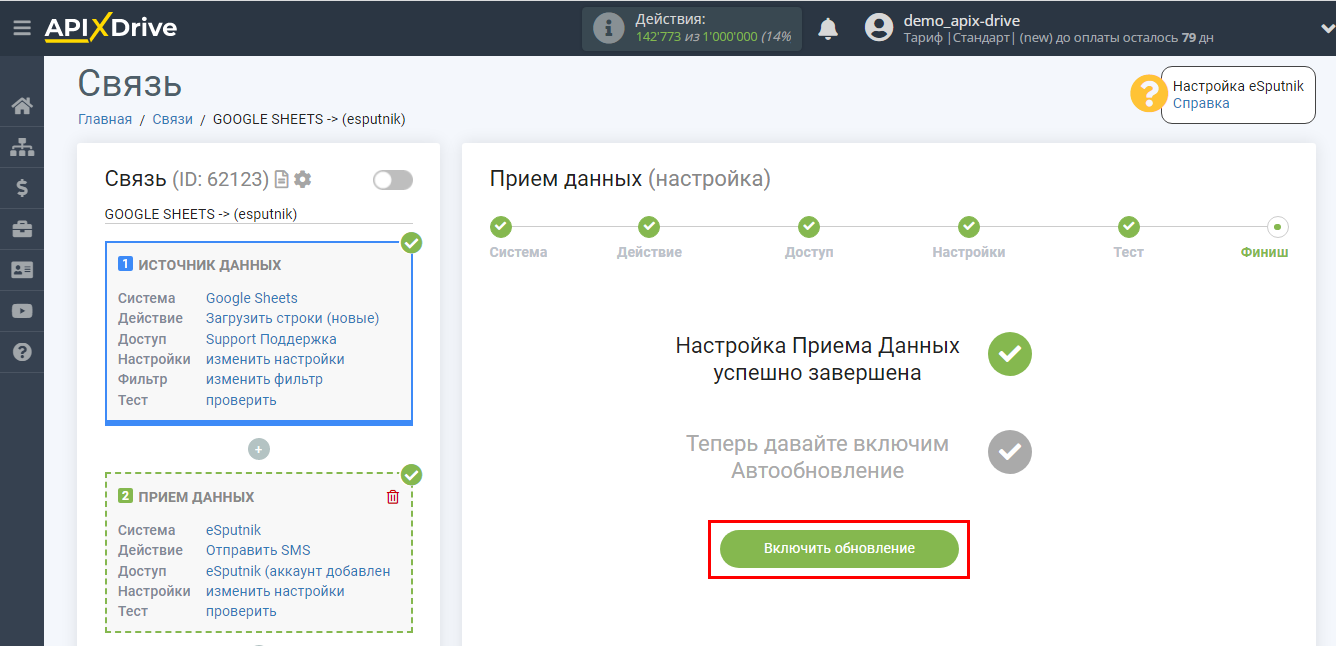Delete the Прием данных block with the trash icon
Viewport: 1336px width, 646px height.
pyautogui.click(x=393, y=497)
